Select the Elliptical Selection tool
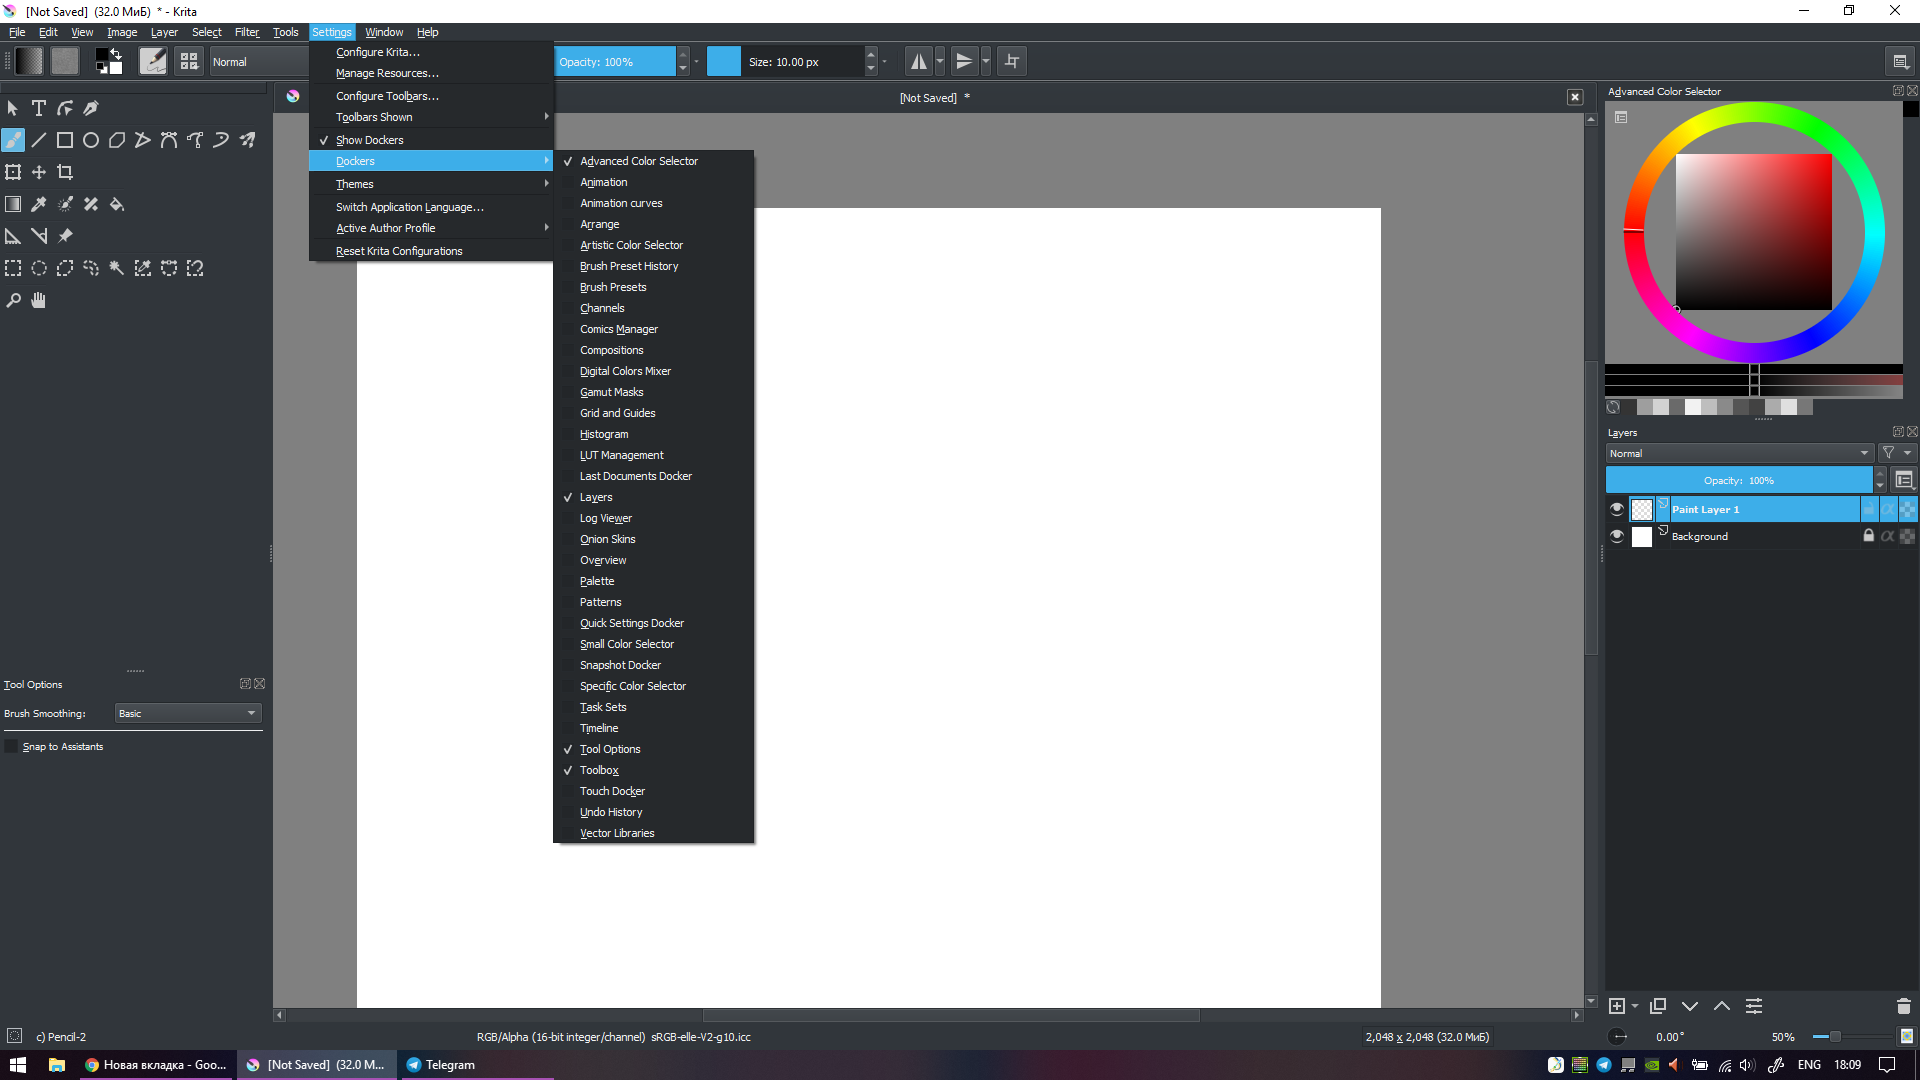Viewport: 1920px width, 1080px height. [39, 268]
